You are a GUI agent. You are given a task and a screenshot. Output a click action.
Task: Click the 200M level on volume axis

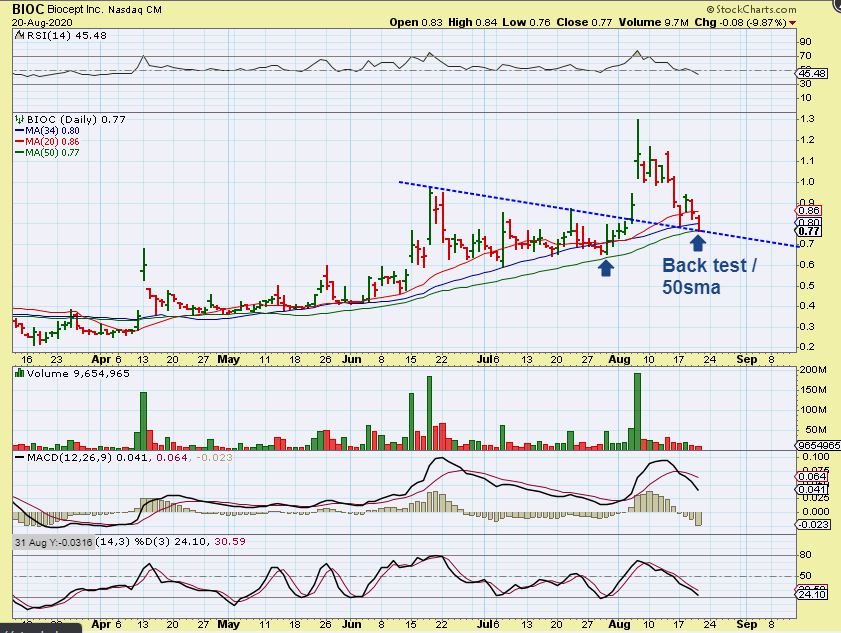point(813,370)
